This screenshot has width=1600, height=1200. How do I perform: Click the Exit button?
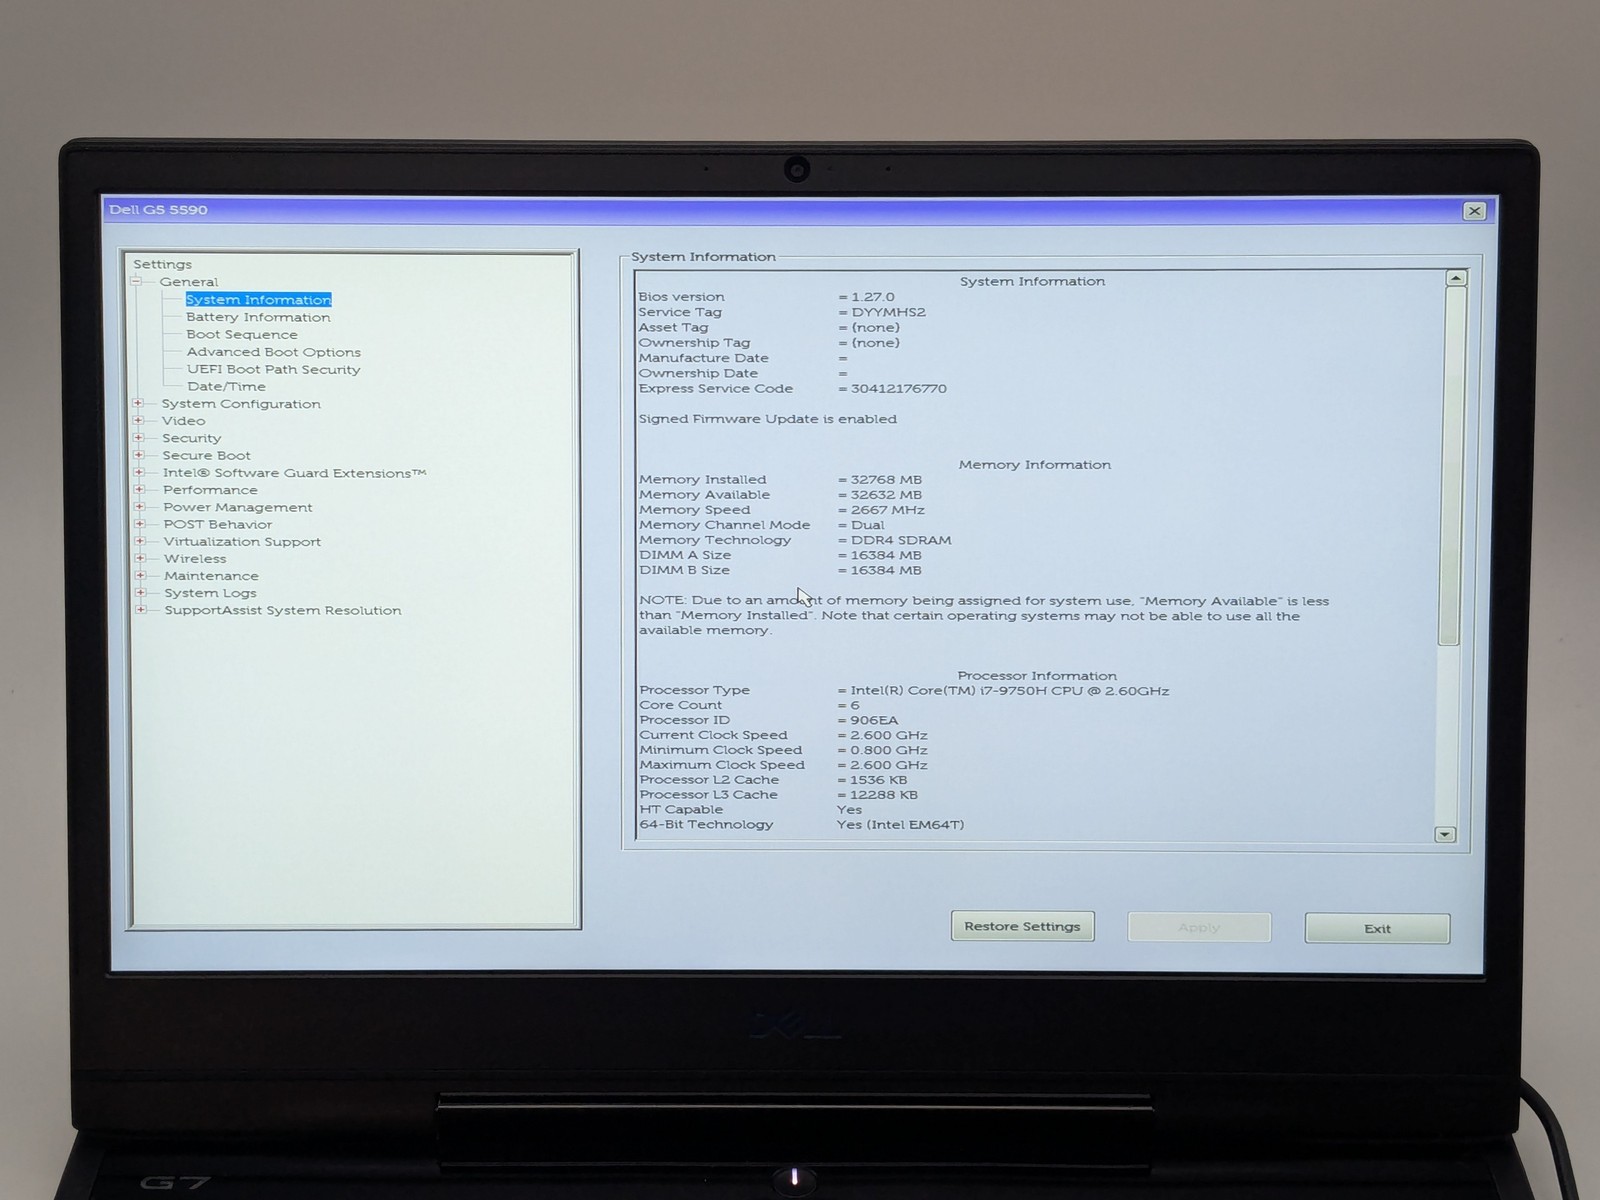(x=1377, y=928)
